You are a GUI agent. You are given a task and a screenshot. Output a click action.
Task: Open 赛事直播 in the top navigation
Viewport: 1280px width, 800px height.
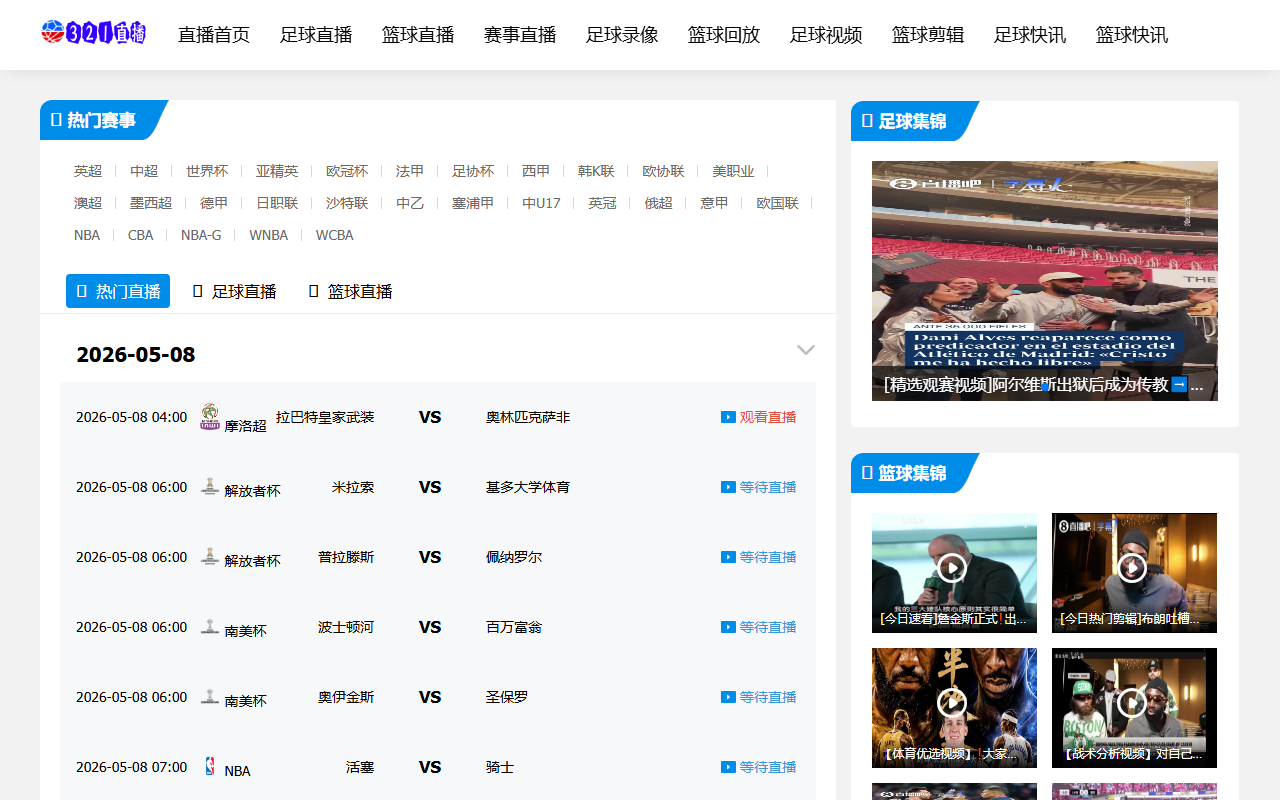[x=520, y=35]
